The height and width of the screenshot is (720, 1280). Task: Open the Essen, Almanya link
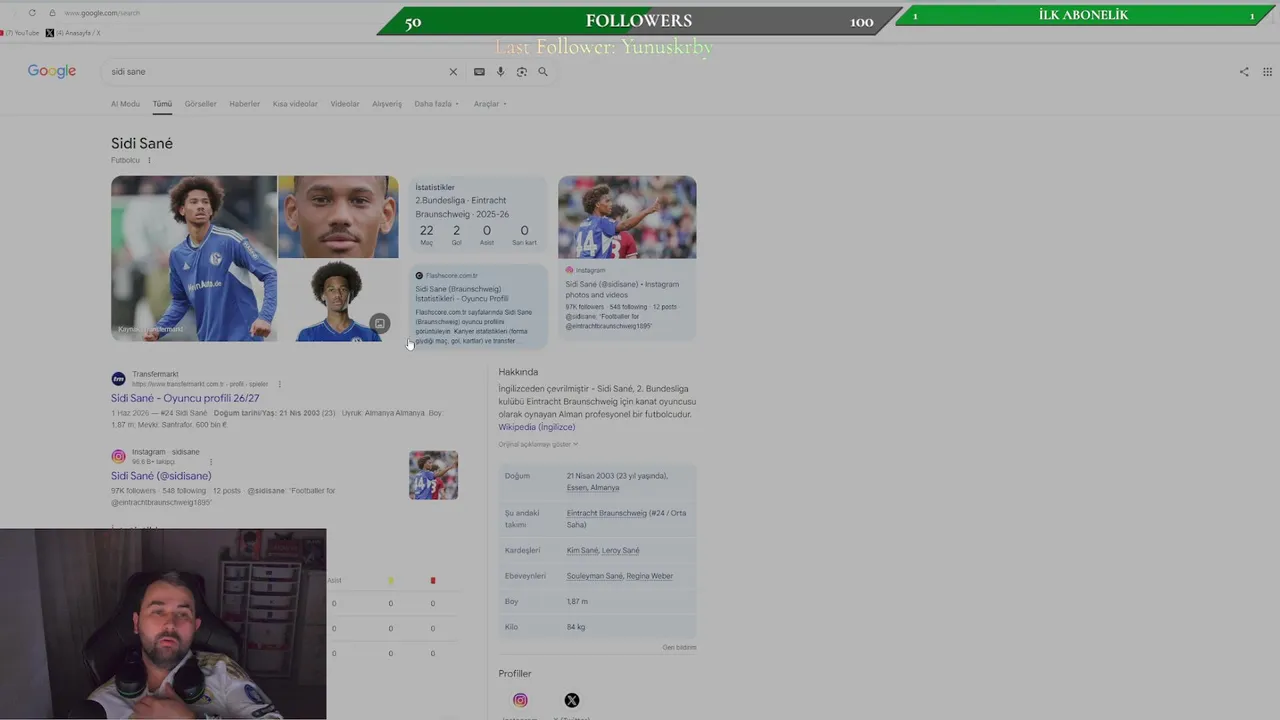(x=593, y=488)
